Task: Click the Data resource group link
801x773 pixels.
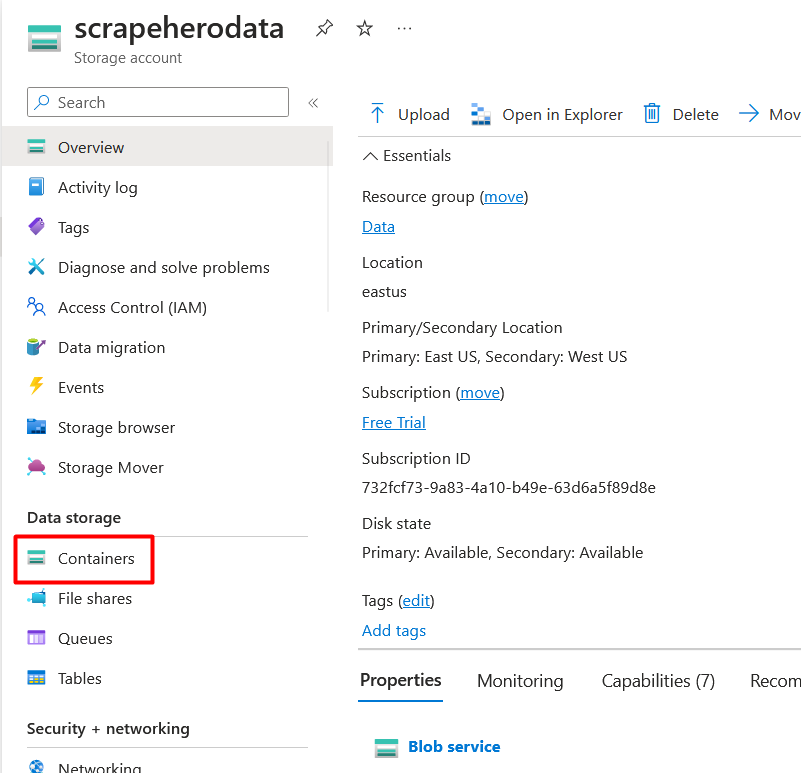Action: click(378, 226)
